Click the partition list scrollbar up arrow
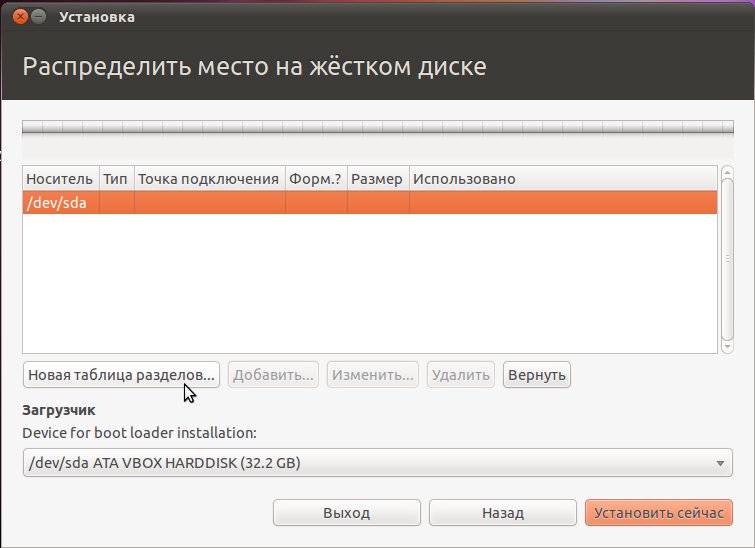The height and width of the screenshot is (548, 755). tap(728, 172)
